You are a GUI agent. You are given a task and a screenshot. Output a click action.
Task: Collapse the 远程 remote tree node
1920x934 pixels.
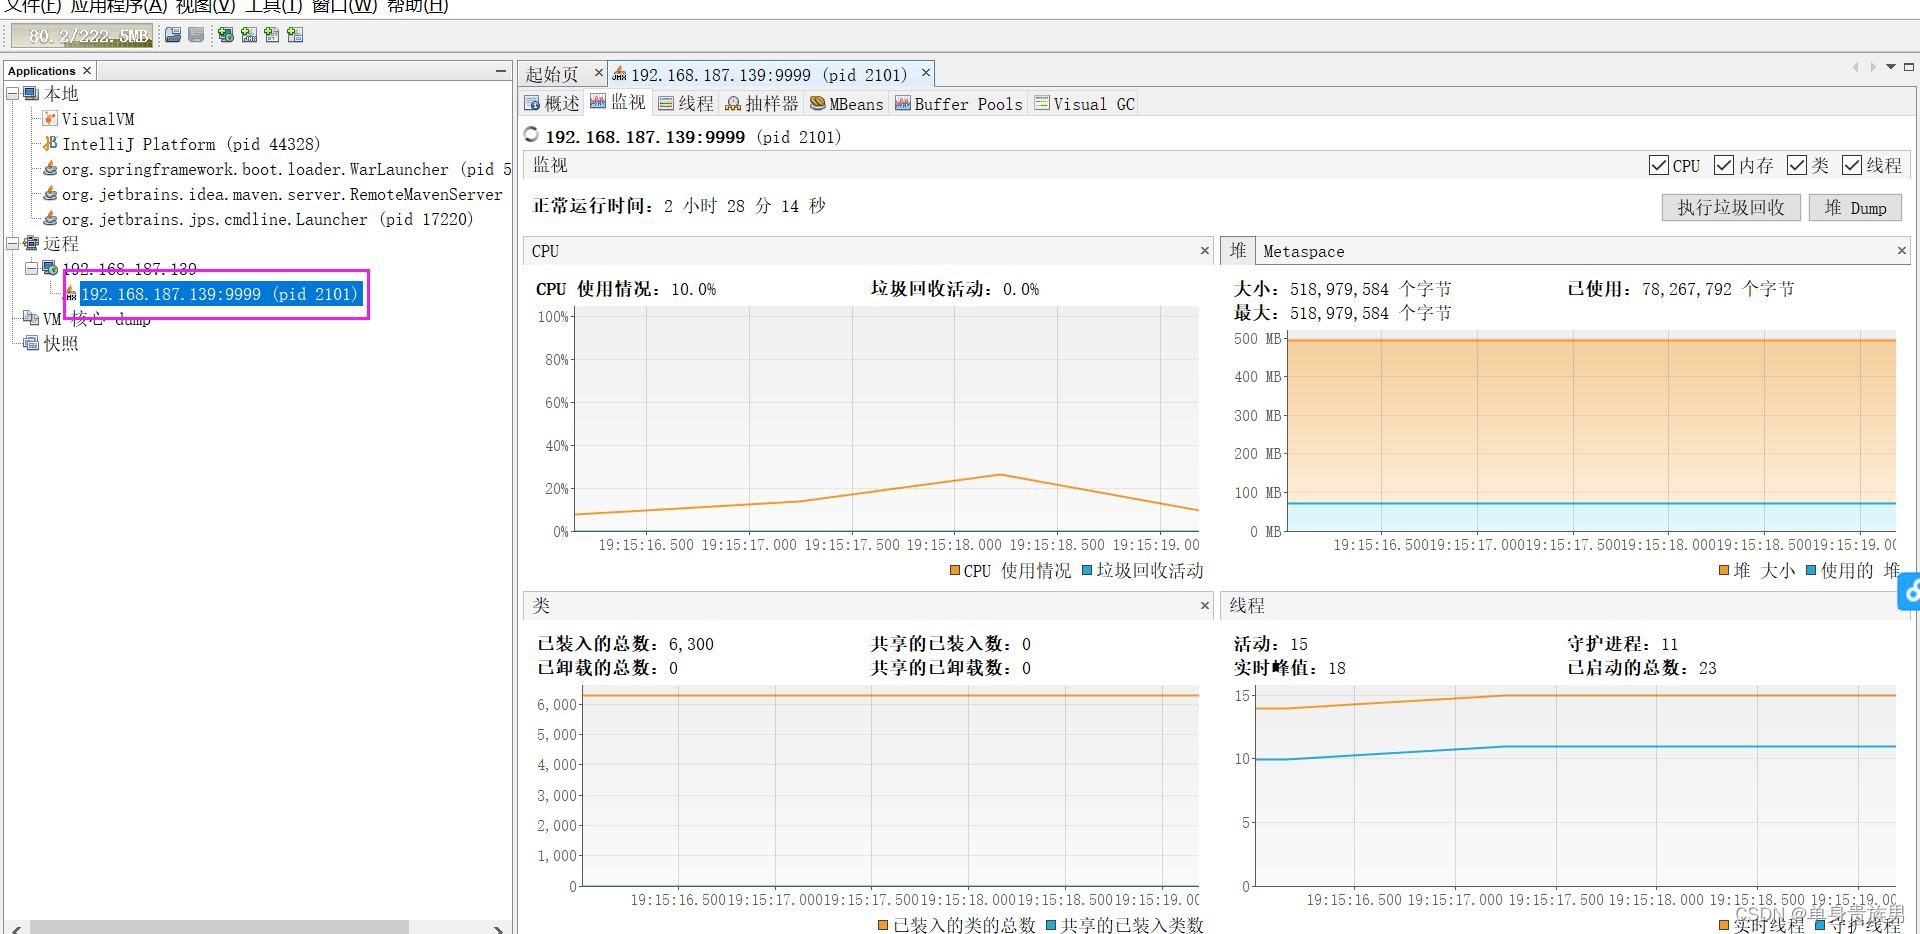click(13, 243)
